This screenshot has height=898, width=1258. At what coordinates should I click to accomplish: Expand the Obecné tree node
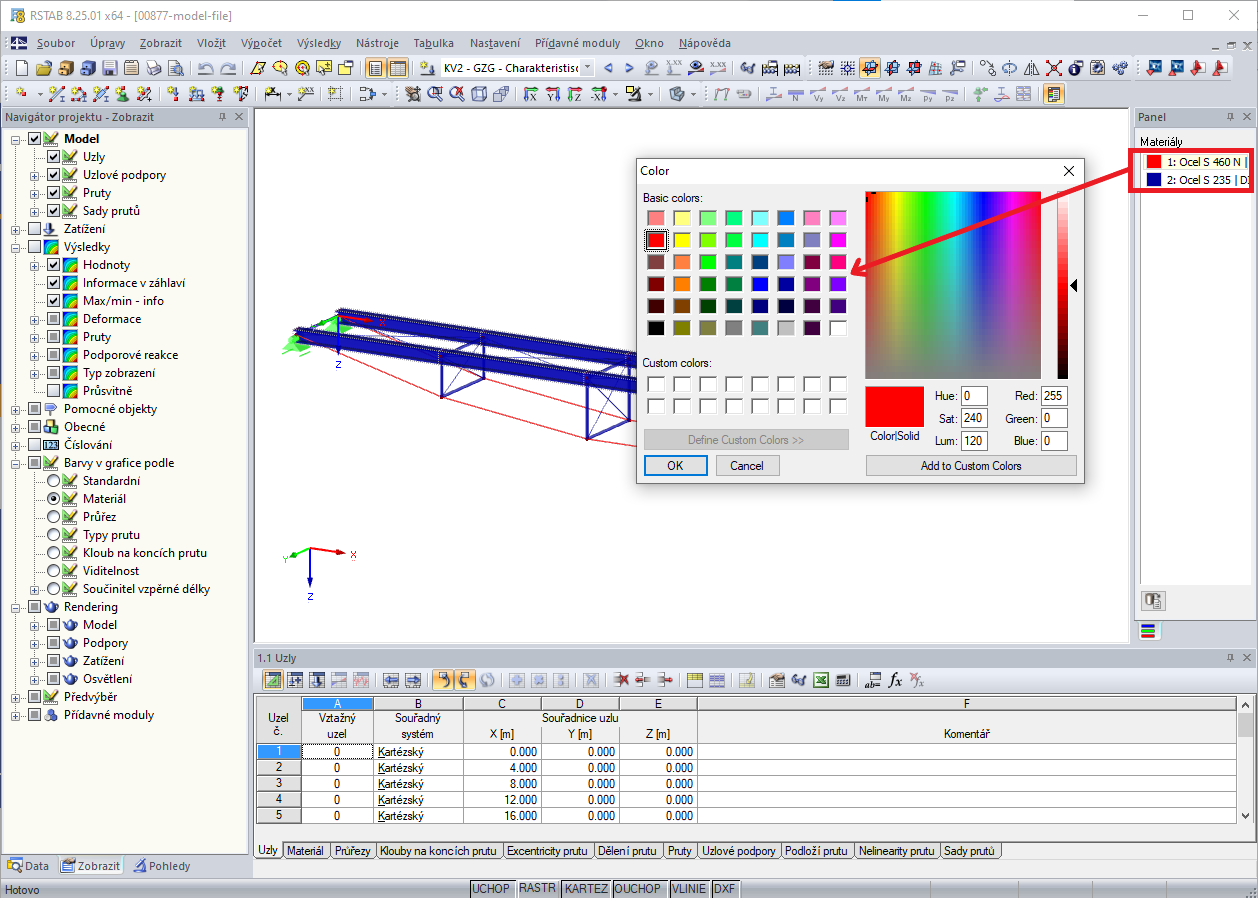pos(16,427)
